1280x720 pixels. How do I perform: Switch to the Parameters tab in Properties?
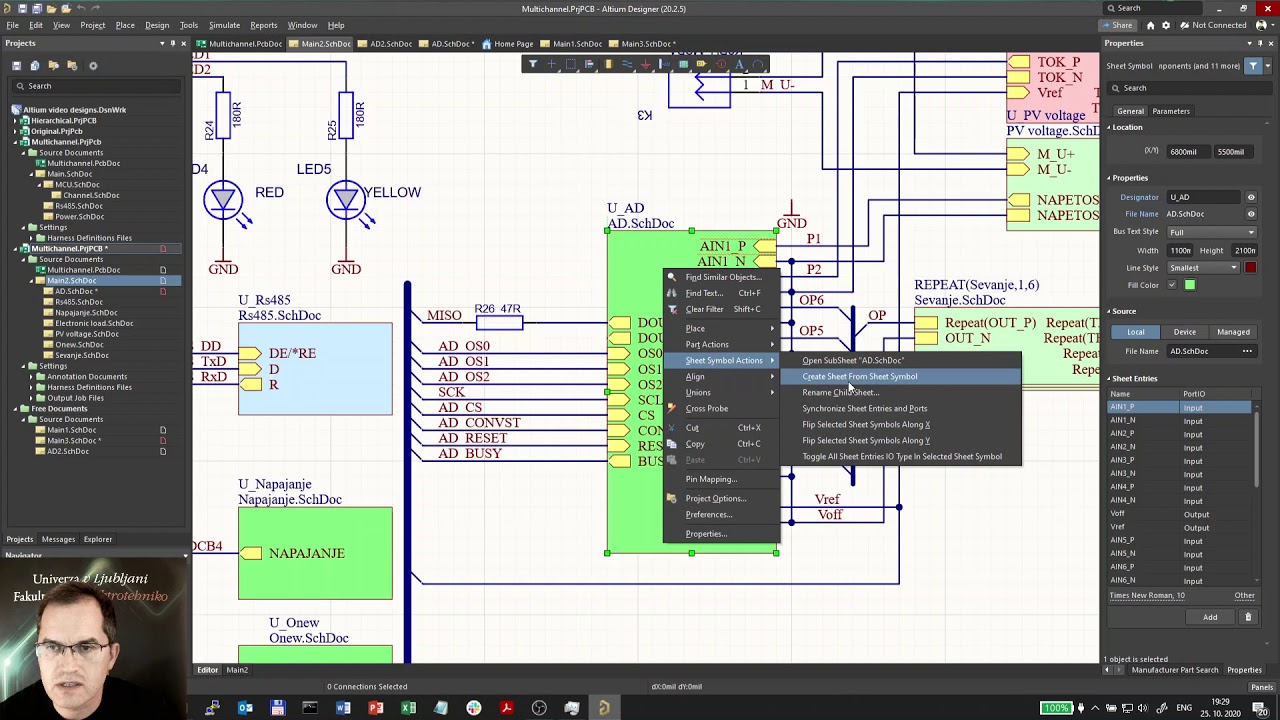click(x=1171, y=111)
